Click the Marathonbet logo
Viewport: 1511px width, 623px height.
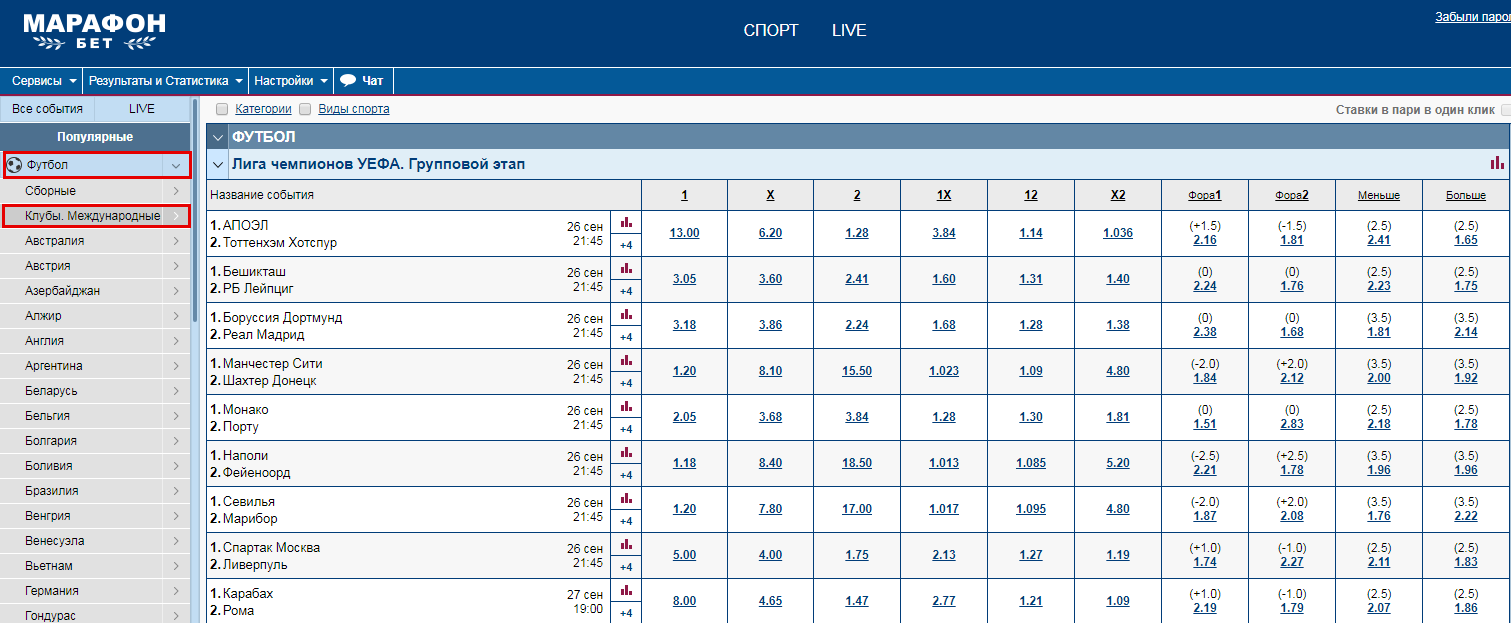point(95,31)
